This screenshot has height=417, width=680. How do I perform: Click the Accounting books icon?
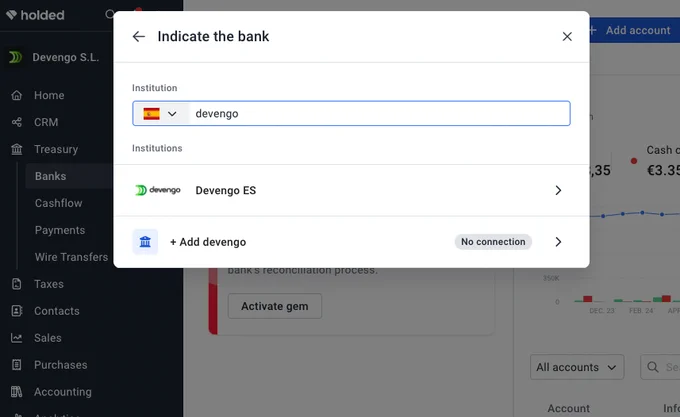coord(16,392)
